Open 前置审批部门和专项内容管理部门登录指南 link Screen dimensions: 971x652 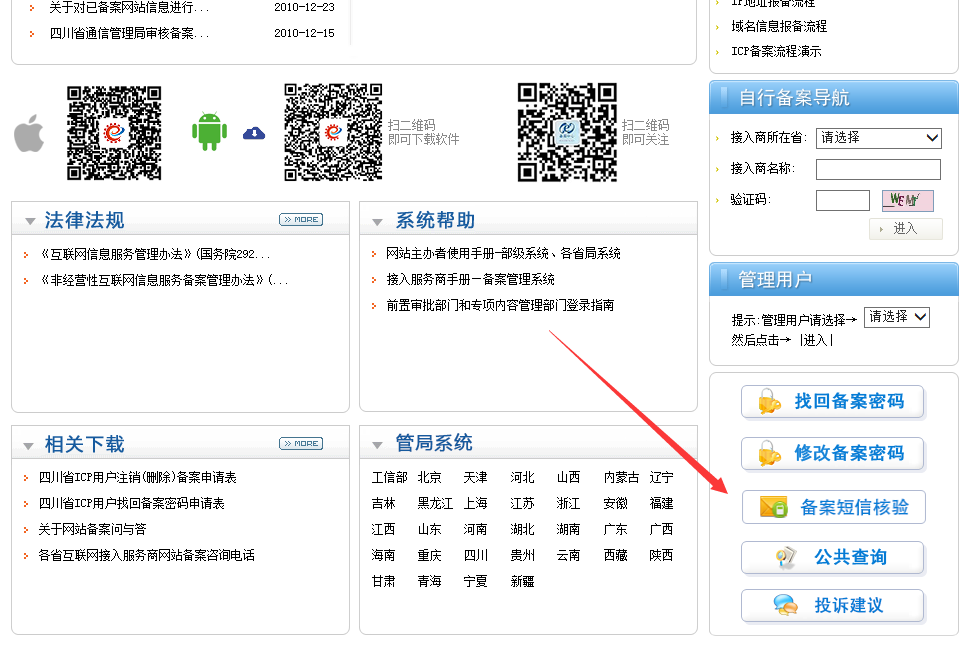(x=500, y=305)
